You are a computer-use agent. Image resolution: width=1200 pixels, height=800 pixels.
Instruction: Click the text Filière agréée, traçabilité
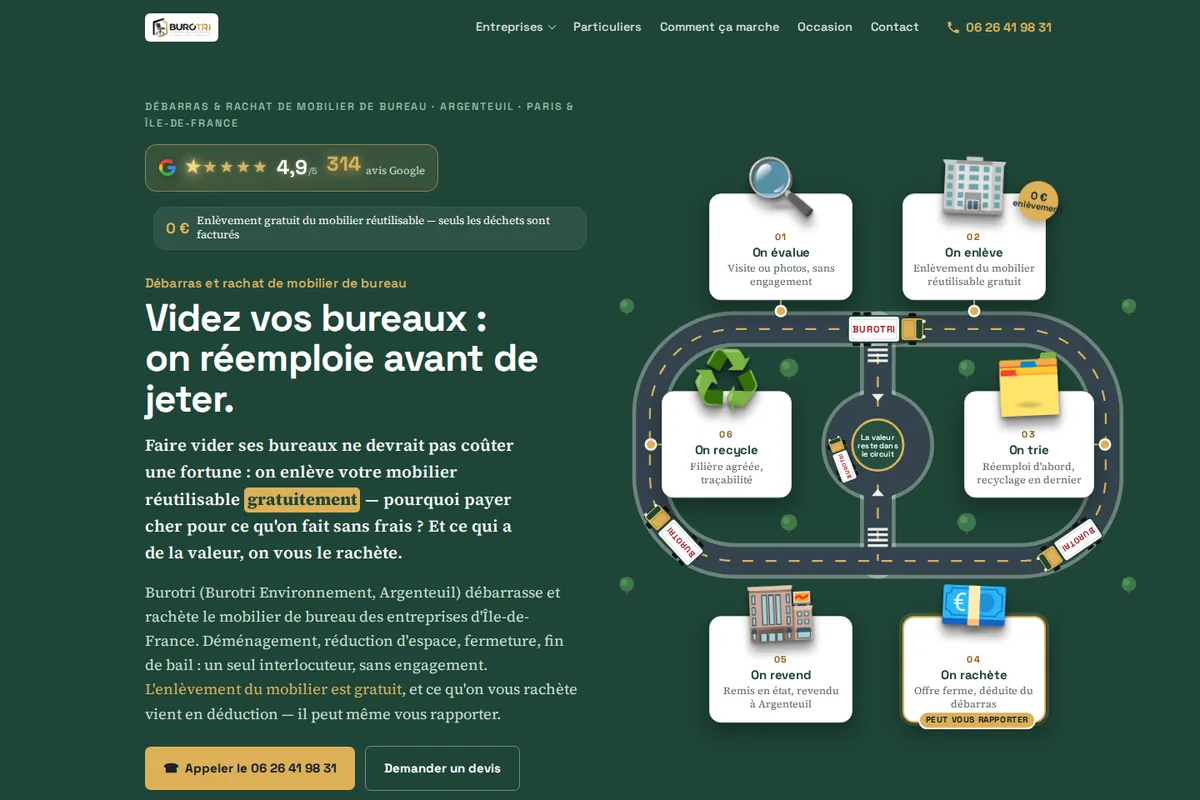pos(726,473)
